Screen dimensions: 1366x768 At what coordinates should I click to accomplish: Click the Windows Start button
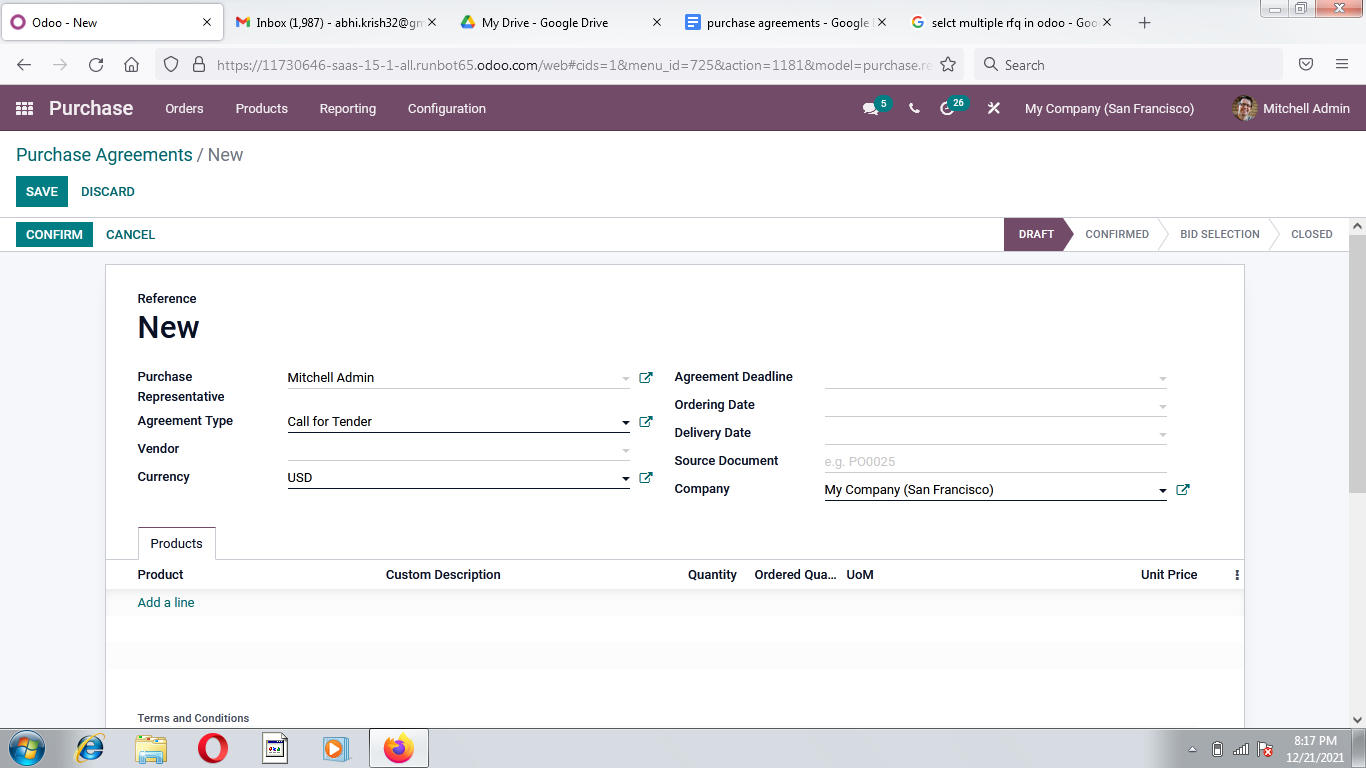[x=26, y=748]
